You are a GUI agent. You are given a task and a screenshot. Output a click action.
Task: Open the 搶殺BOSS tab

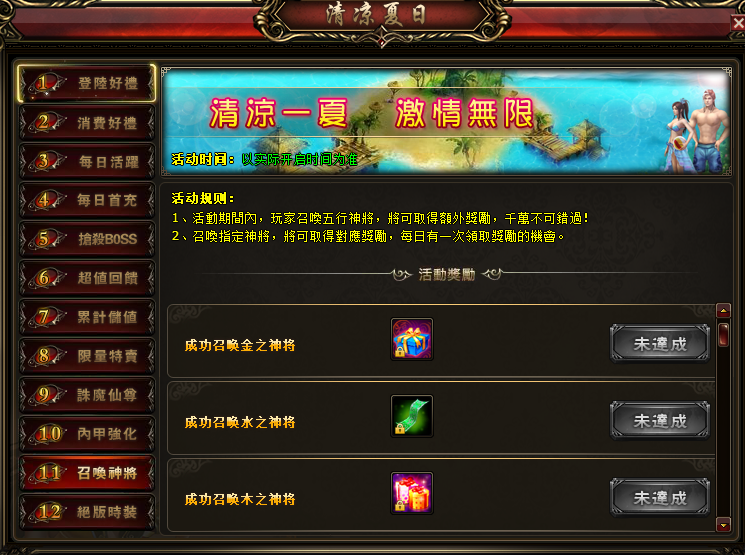click(x=87, y=239)
